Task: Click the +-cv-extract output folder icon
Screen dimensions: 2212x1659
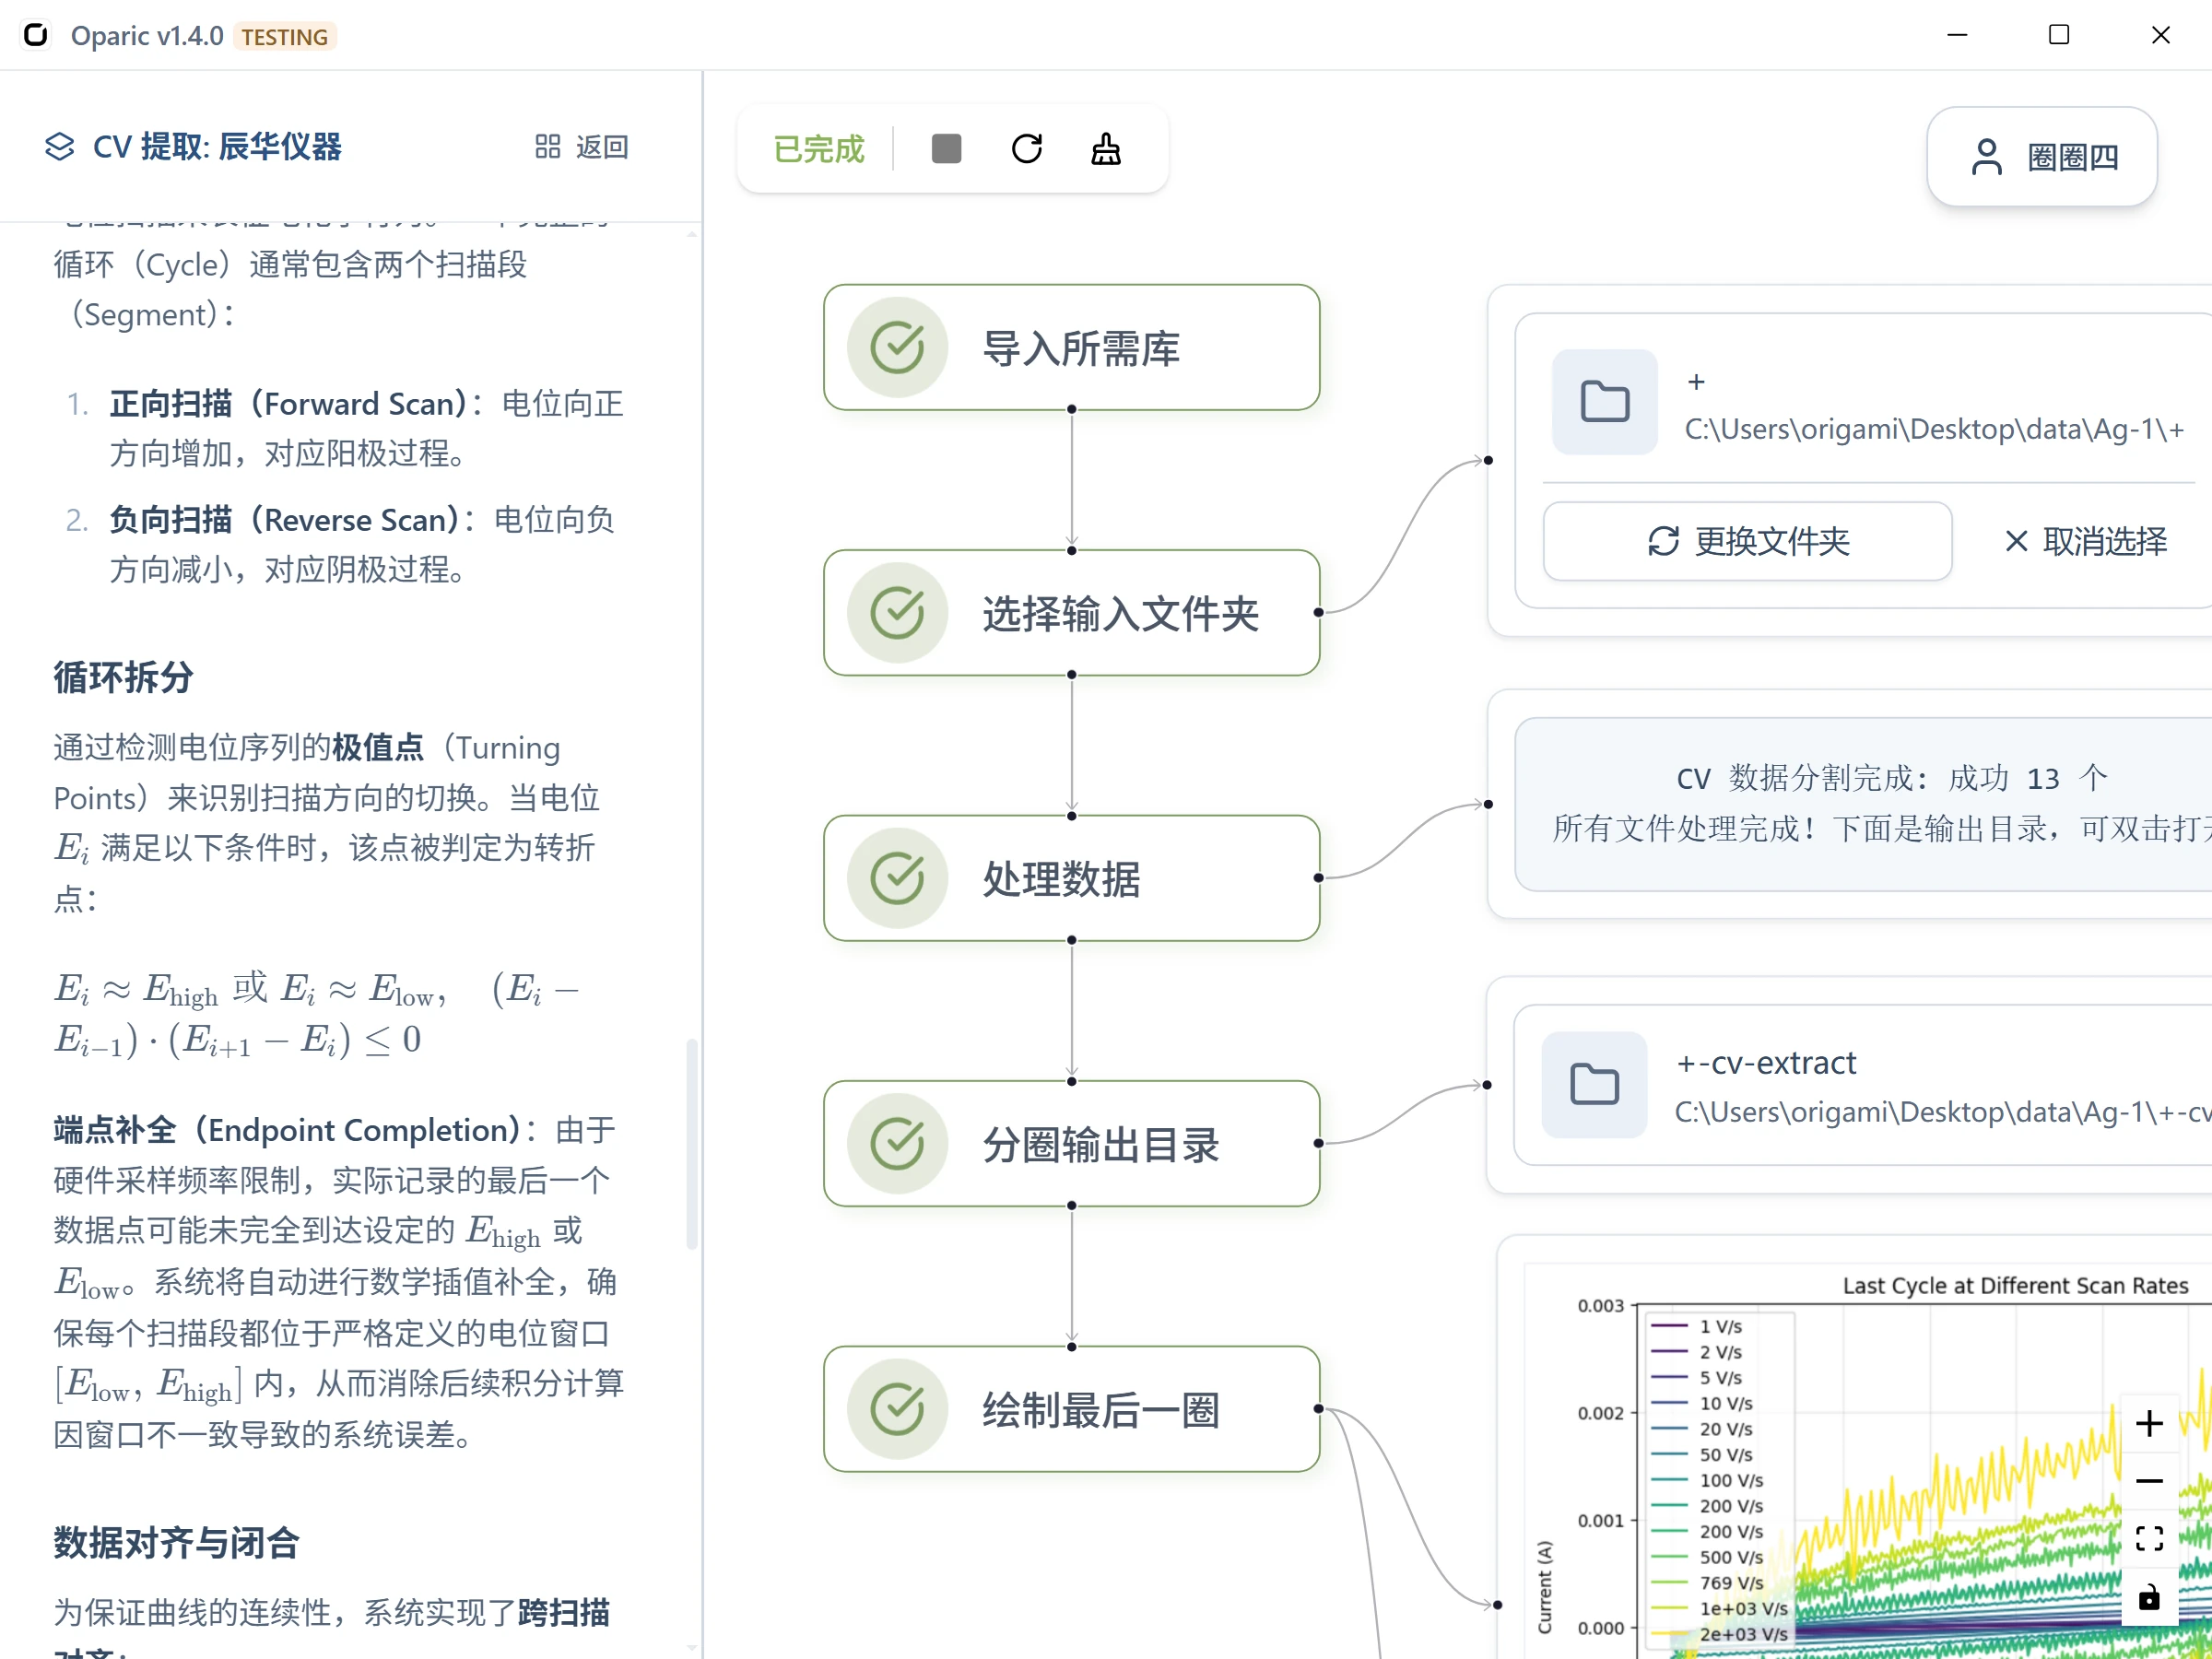Action: pyautogui.click(x=1595, y=1084)
